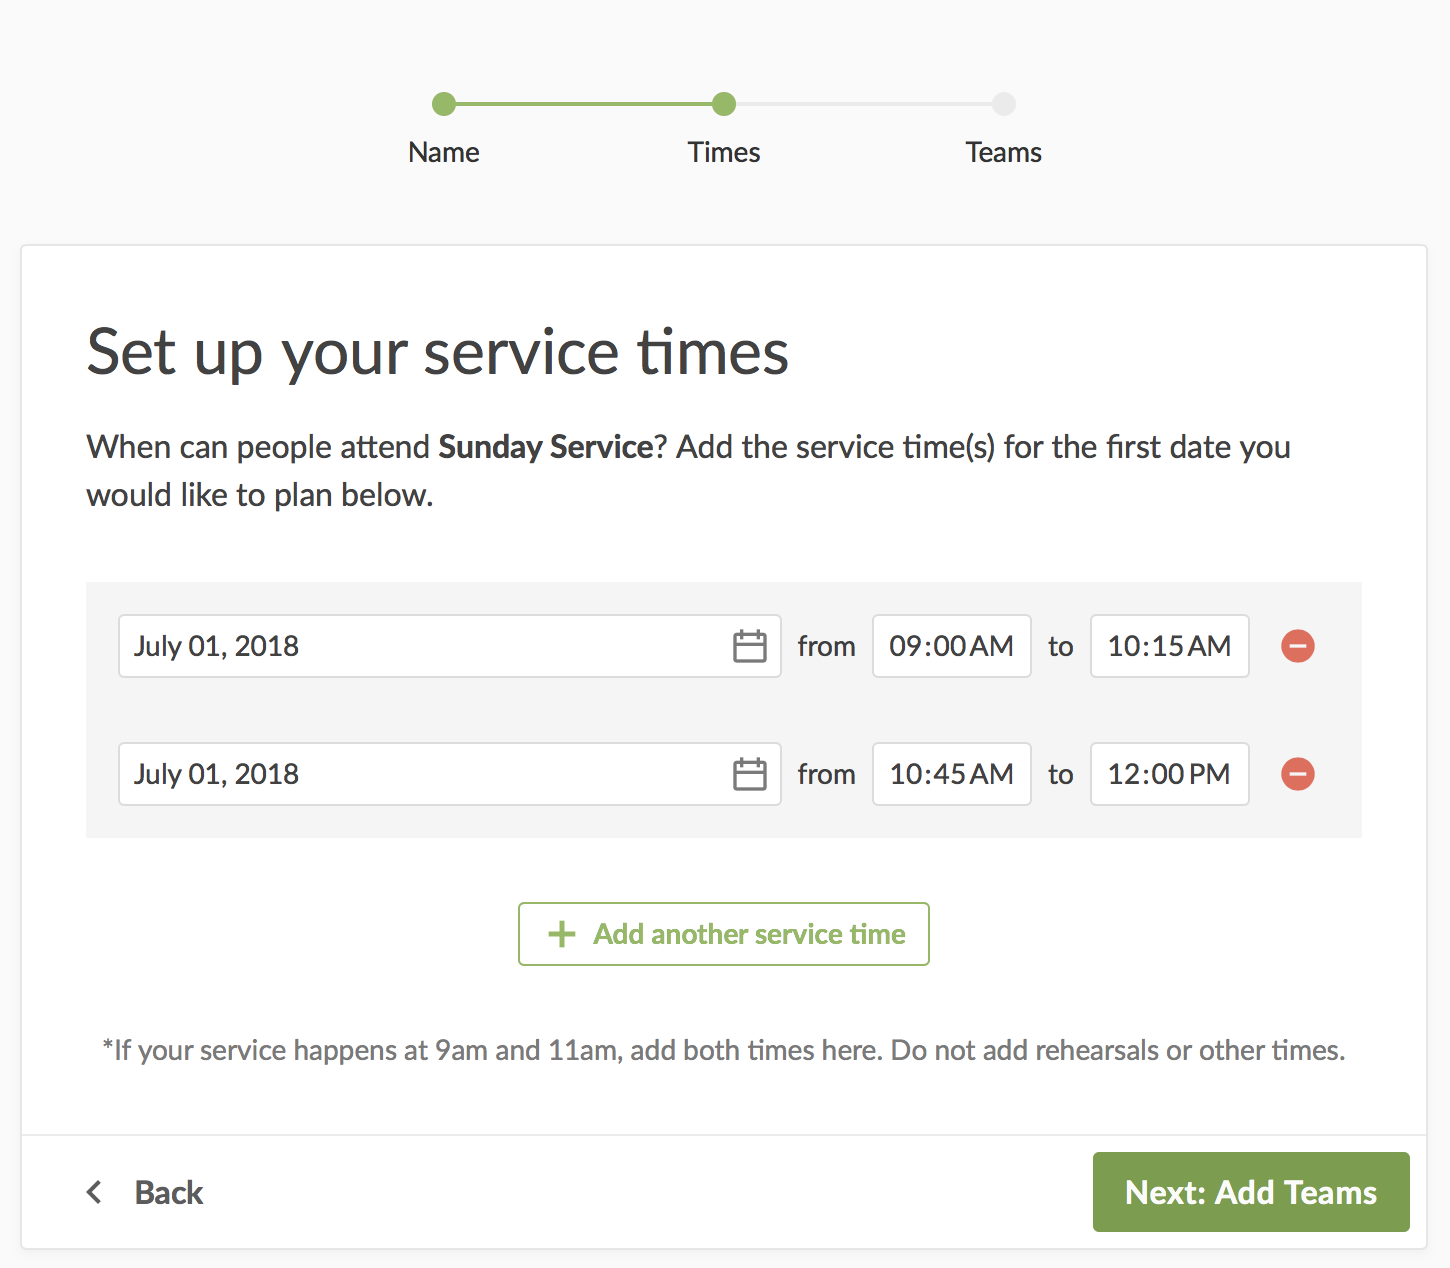Image resolution: width=1450 pixels, height=1268 pixels.
Task: Remove the 10:45 AM service time
Action: pyautogui.click(x=1298, y=774)
